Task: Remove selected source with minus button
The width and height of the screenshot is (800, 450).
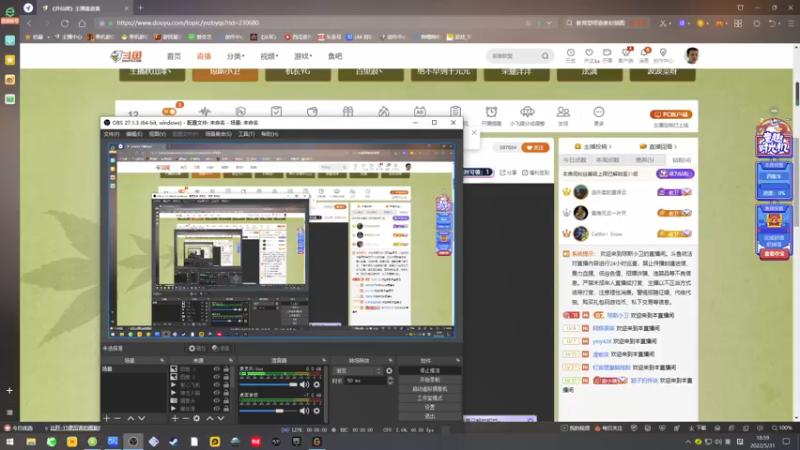Action: (x=185, y=418)
